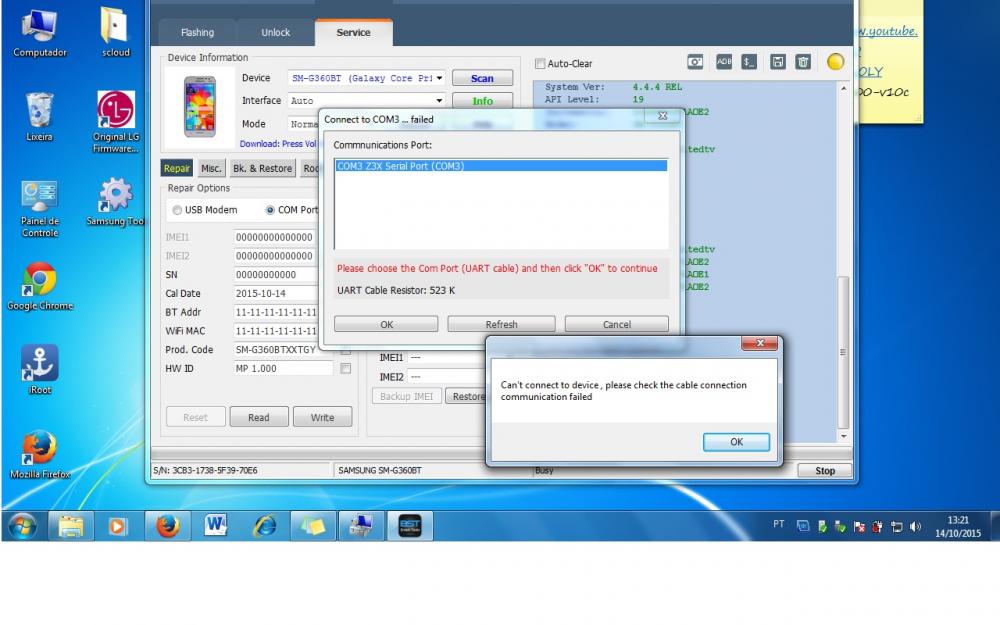This screenshot has width=1000, height=625.
Task: Open File Explorer from the taskbar
Action: pyautogui.click(x=71, y=526)
